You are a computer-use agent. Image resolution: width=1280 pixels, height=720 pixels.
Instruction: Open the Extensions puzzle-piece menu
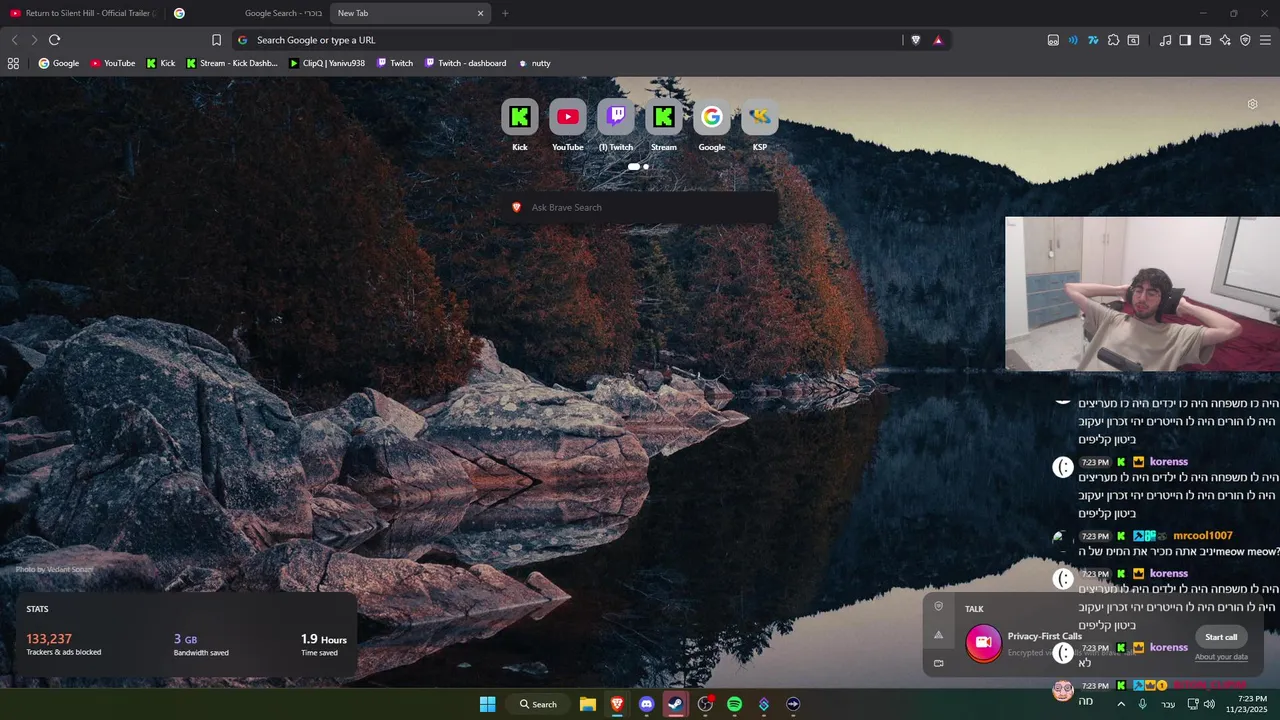click(x=1113, y=40)
